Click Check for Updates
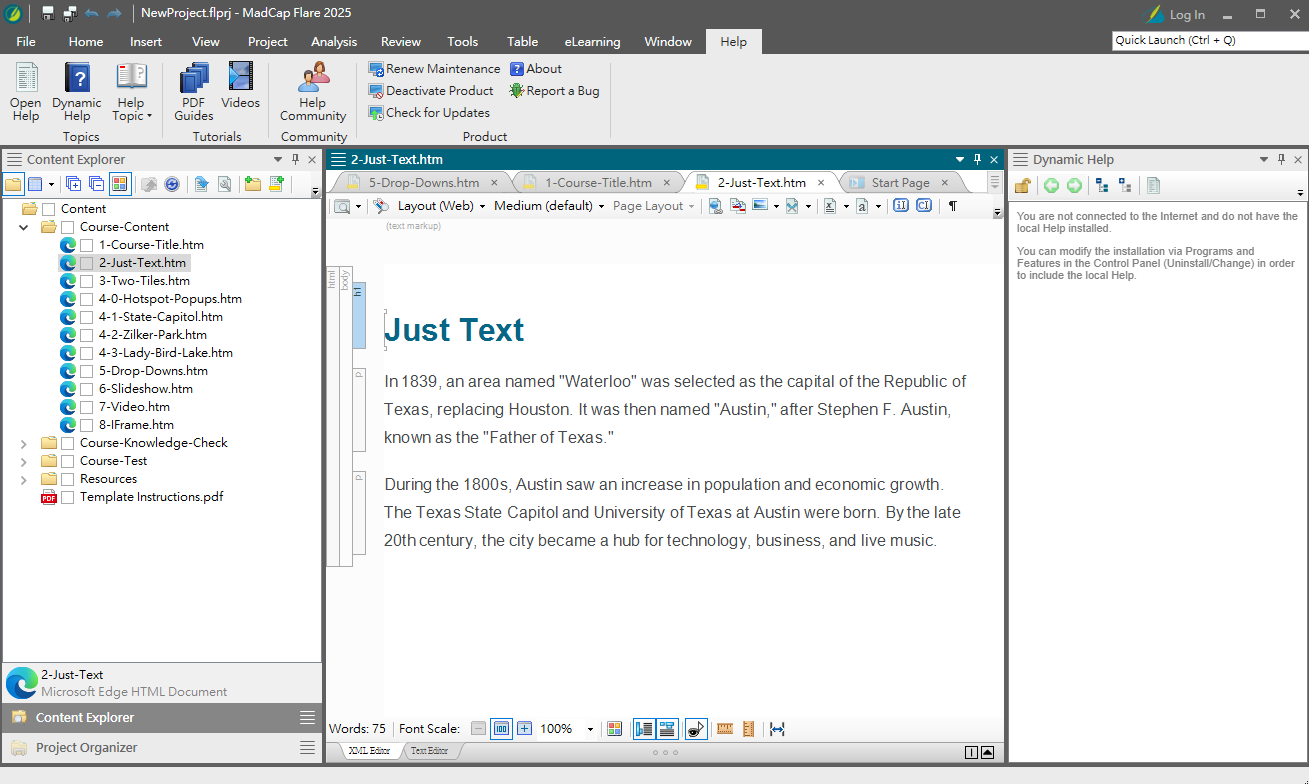 click(429, 113)
